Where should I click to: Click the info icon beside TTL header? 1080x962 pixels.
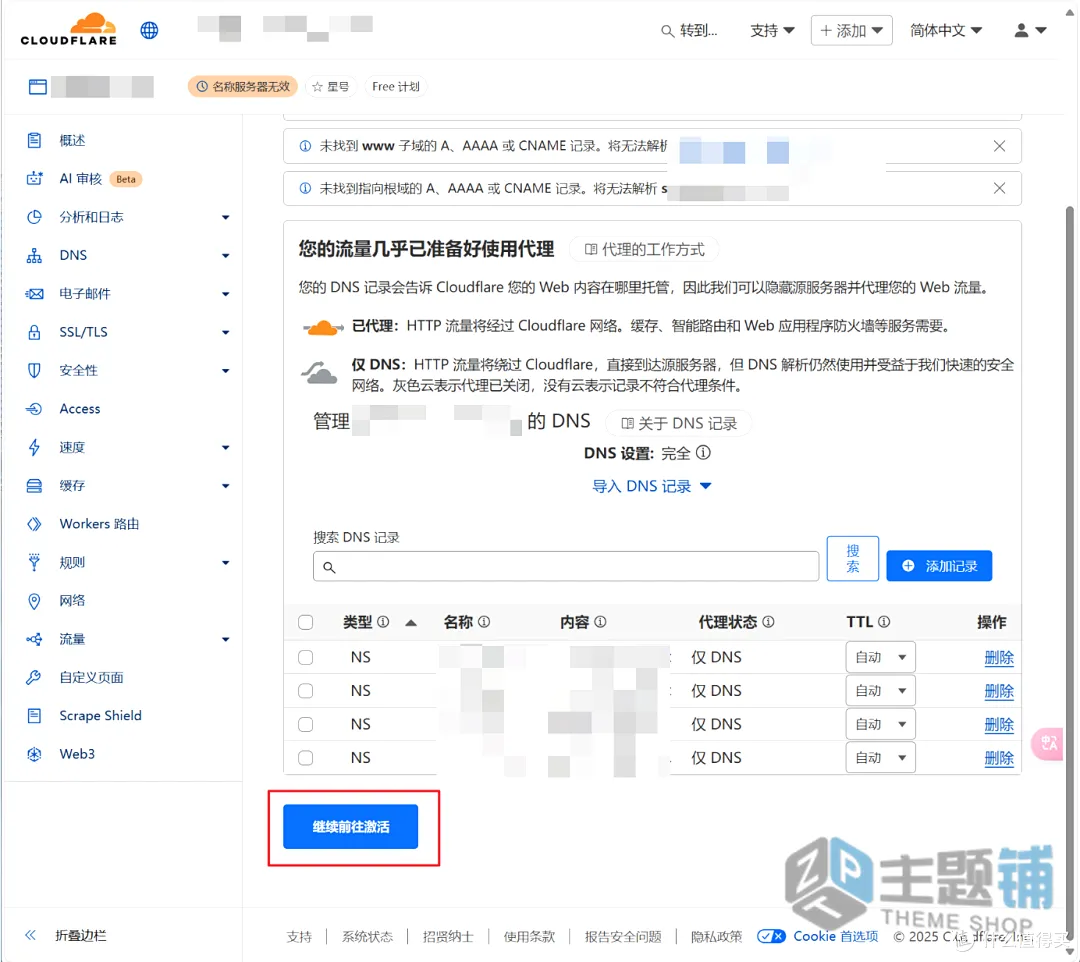point(884,622)
